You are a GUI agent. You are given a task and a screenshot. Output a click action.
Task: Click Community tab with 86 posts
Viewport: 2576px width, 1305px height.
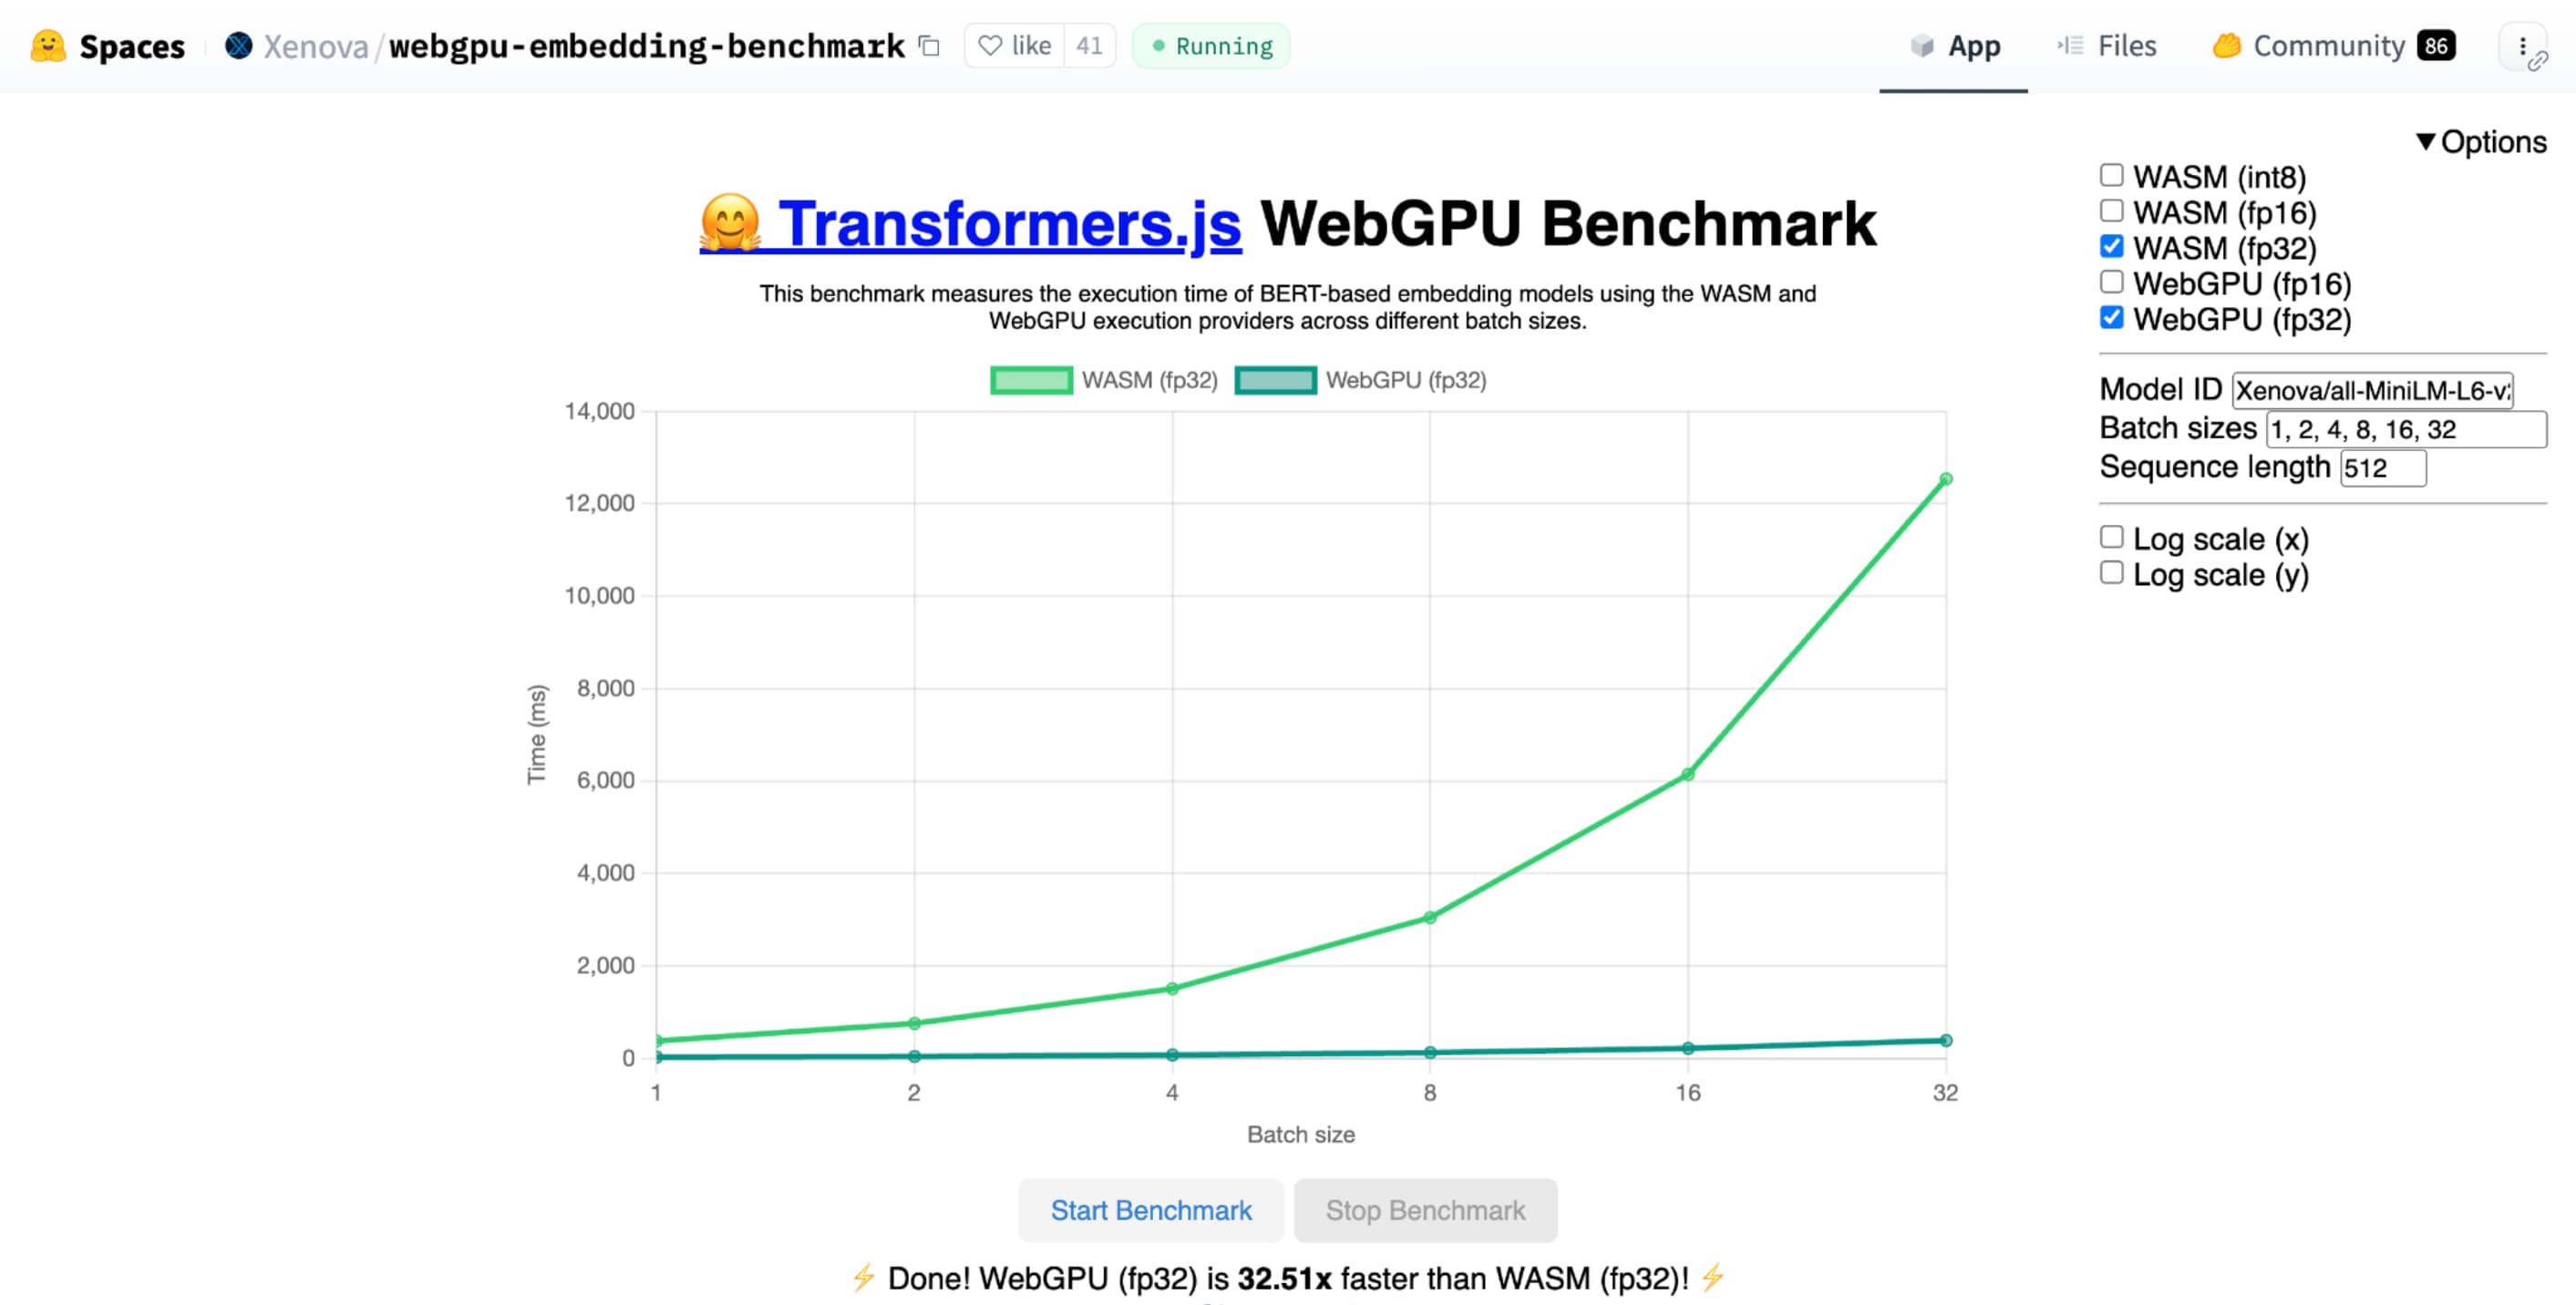click(x=2330, y=45)
